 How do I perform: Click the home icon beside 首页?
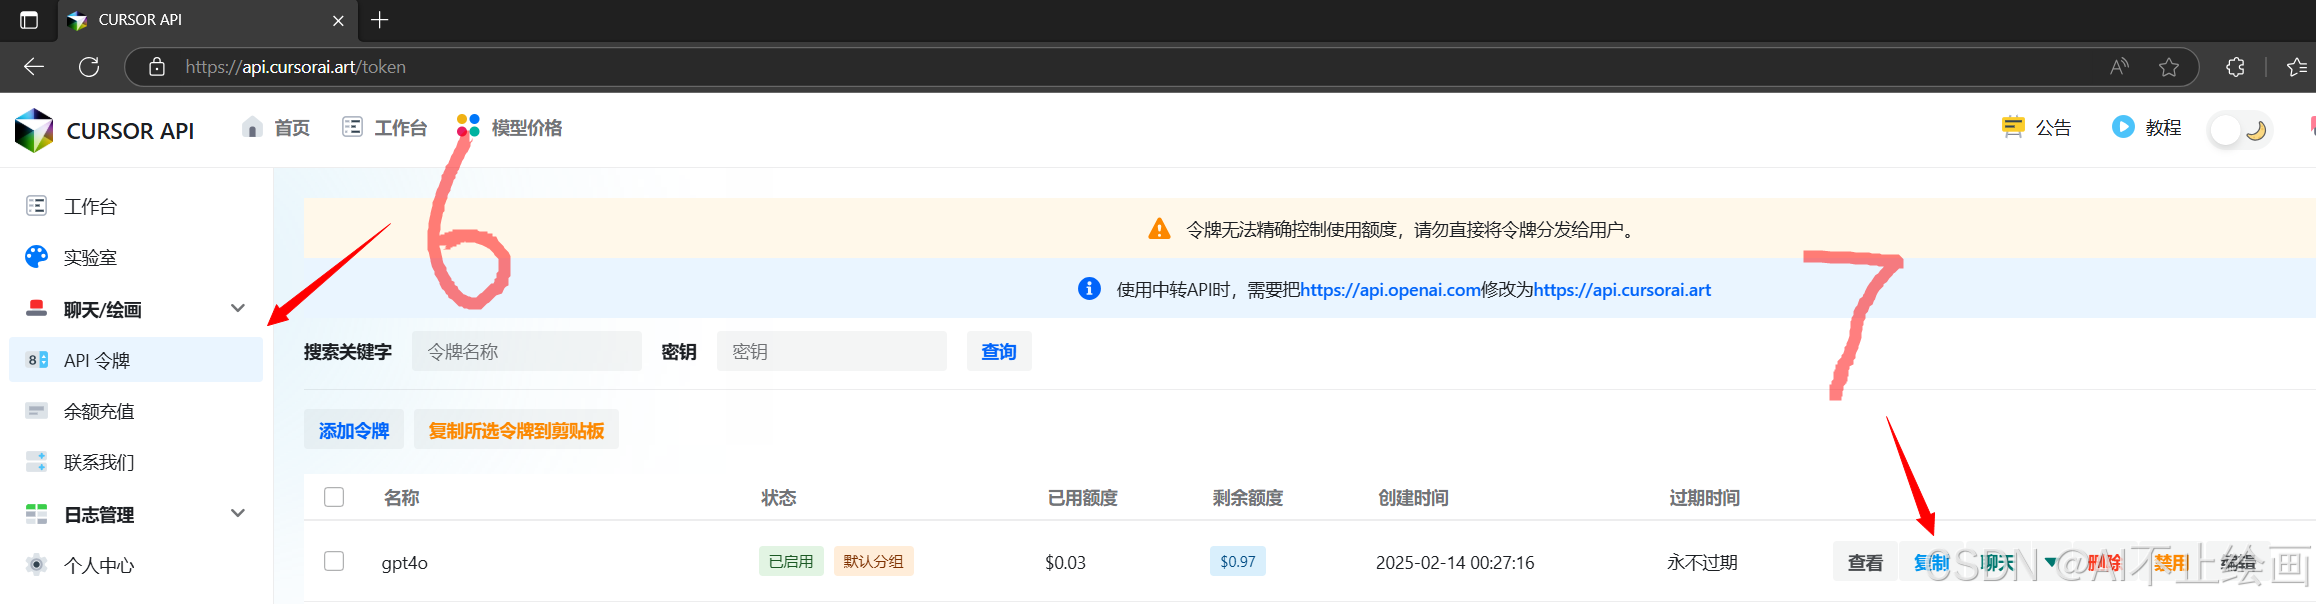[252, 127]
